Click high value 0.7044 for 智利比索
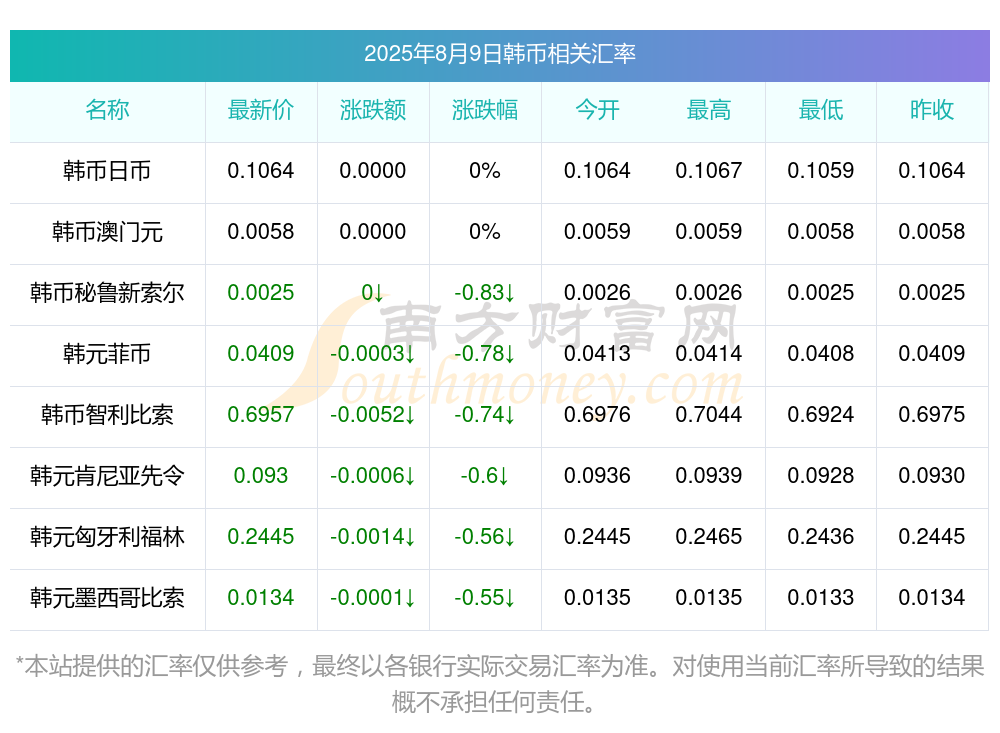Image resolution: width=1000 pixels, height=733 pixels. pos(709,415)
